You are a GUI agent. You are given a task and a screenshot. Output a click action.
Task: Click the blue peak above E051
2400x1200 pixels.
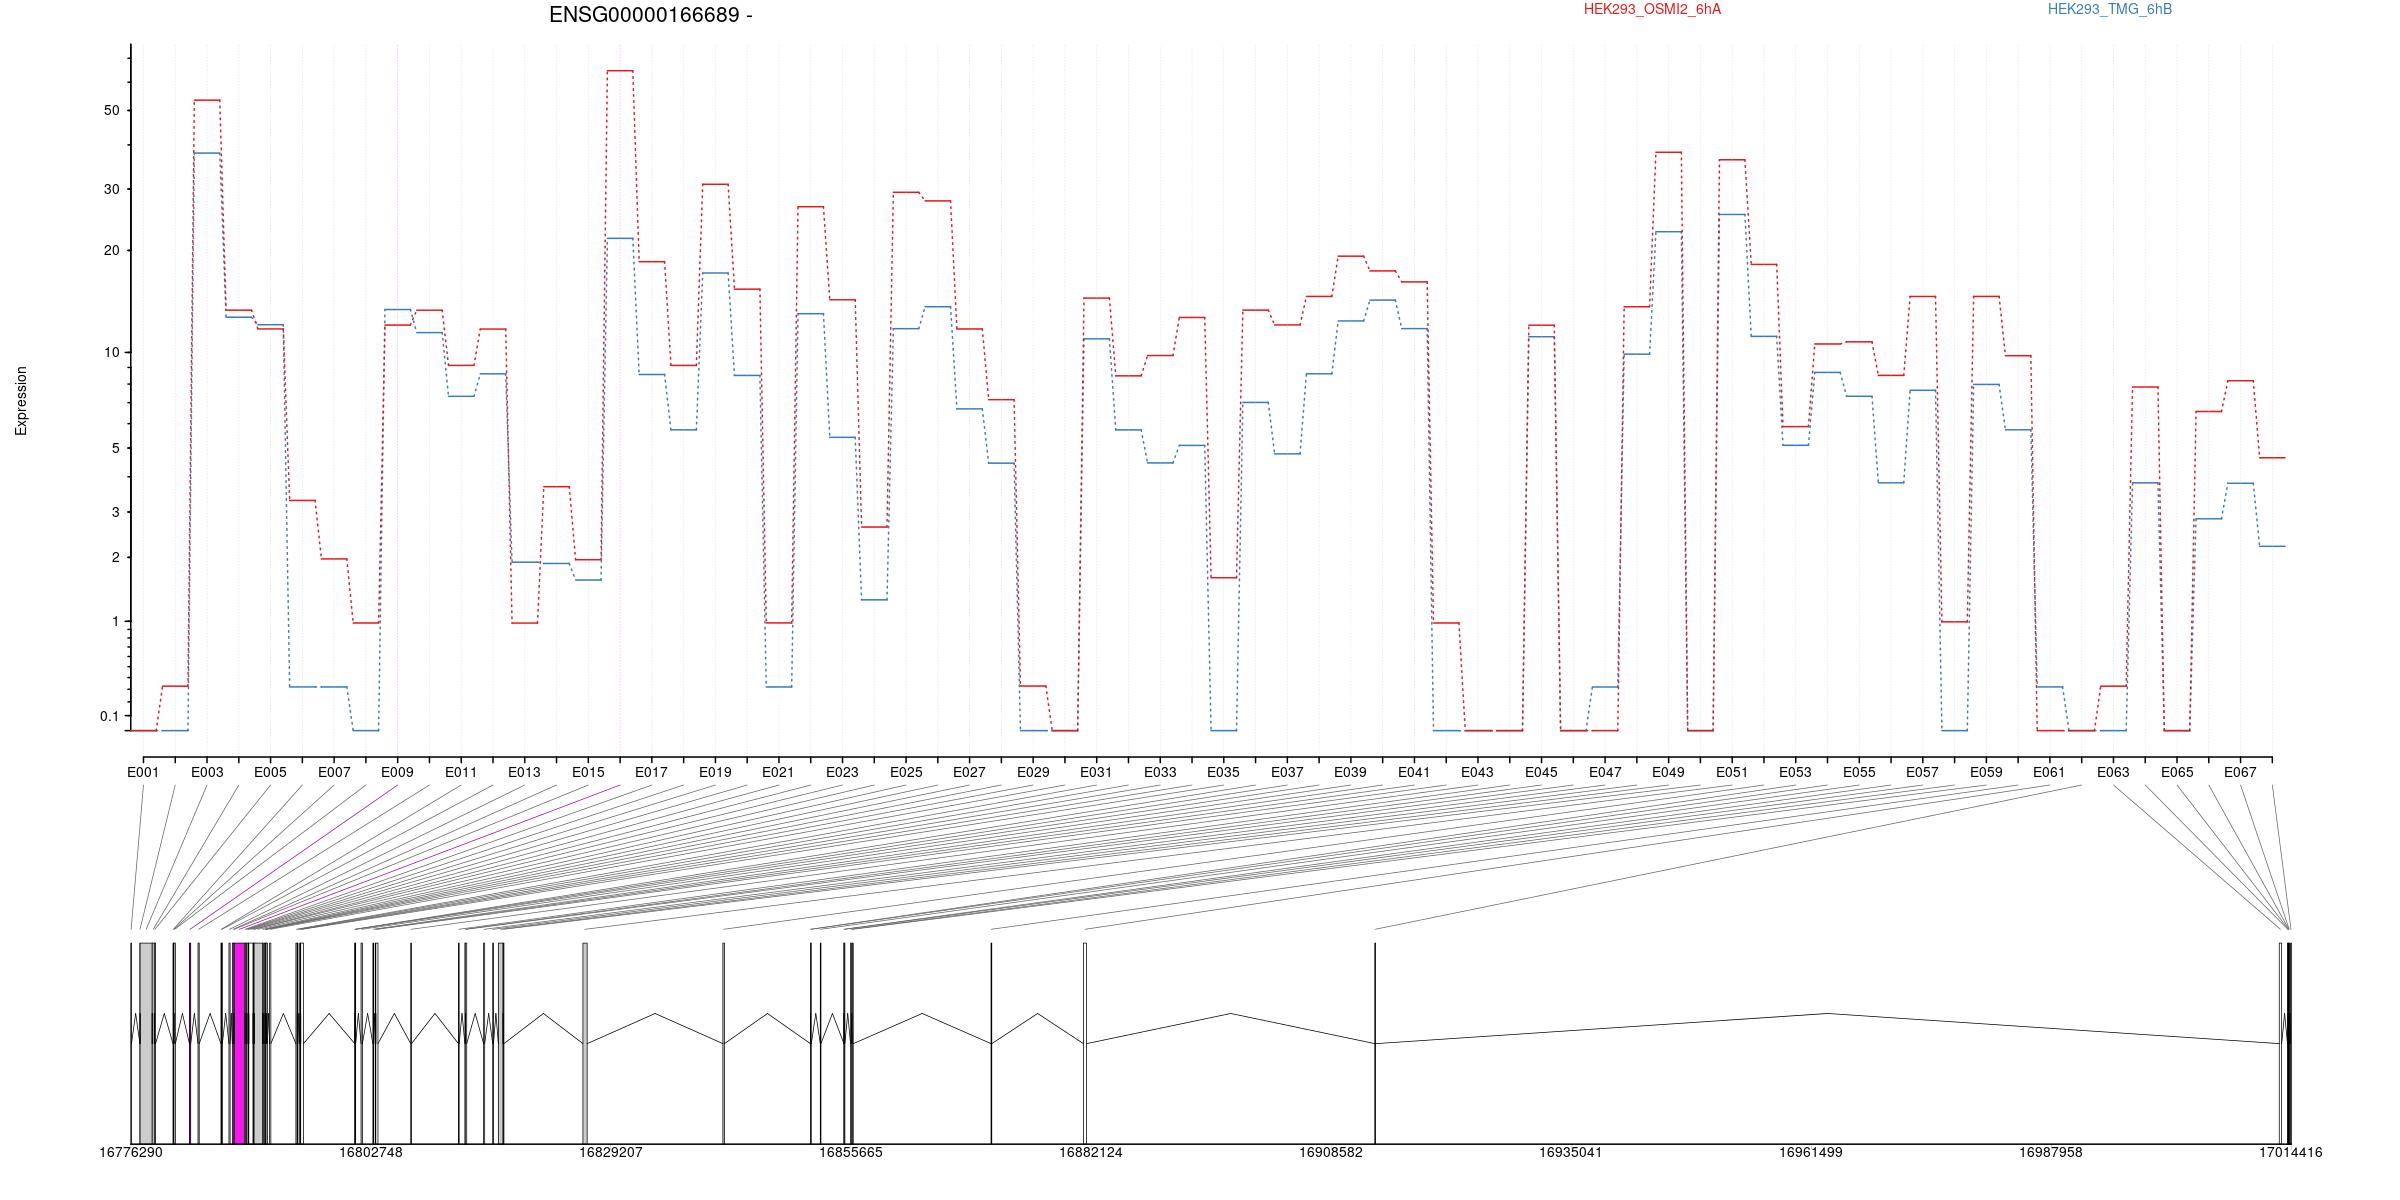[x=1732, y=214]
